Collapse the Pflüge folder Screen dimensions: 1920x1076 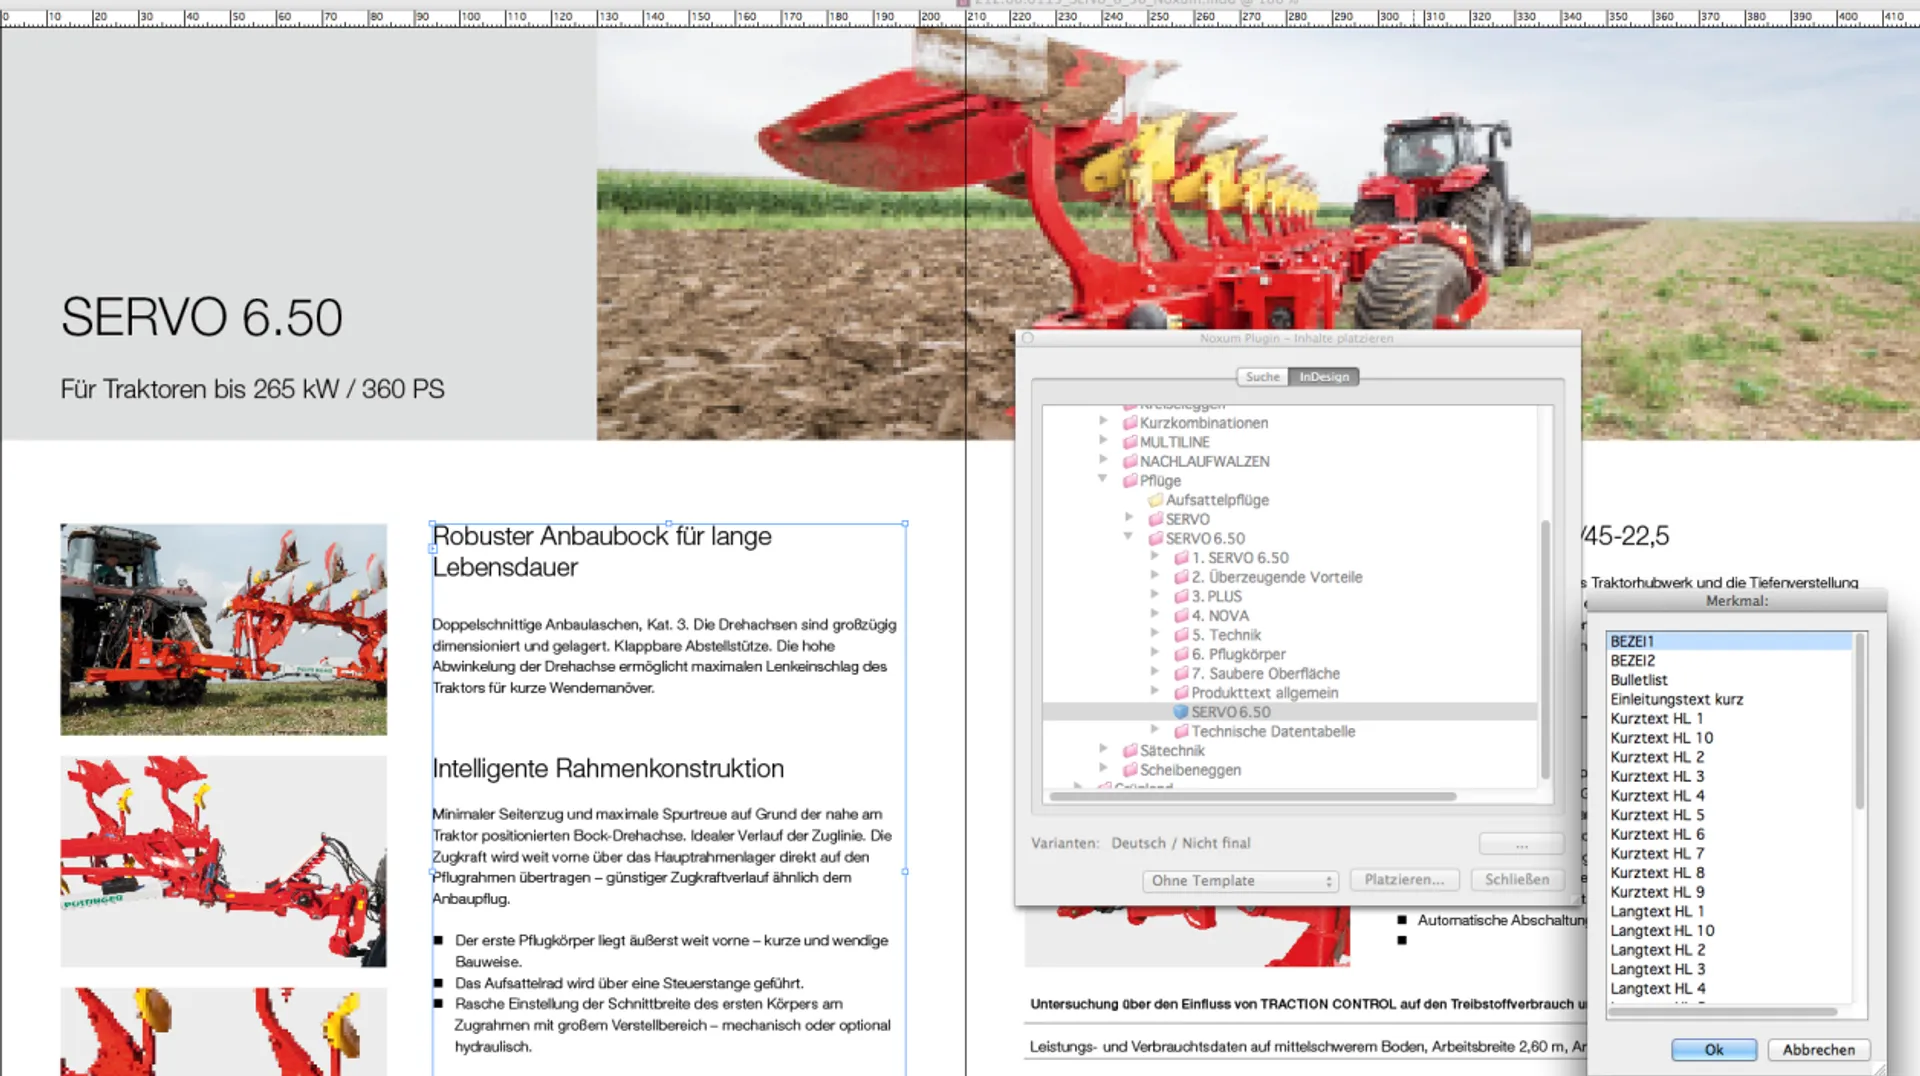(x=1103, y=479)
